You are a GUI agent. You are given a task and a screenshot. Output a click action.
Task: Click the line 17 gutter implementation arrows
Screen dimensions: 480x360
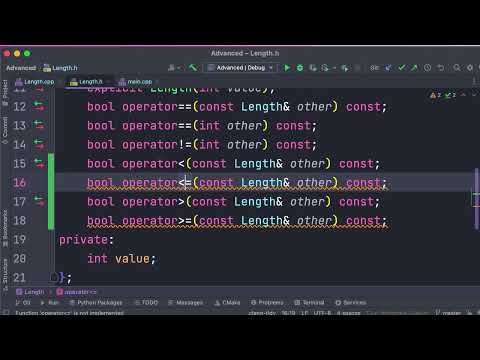point(39,201)
